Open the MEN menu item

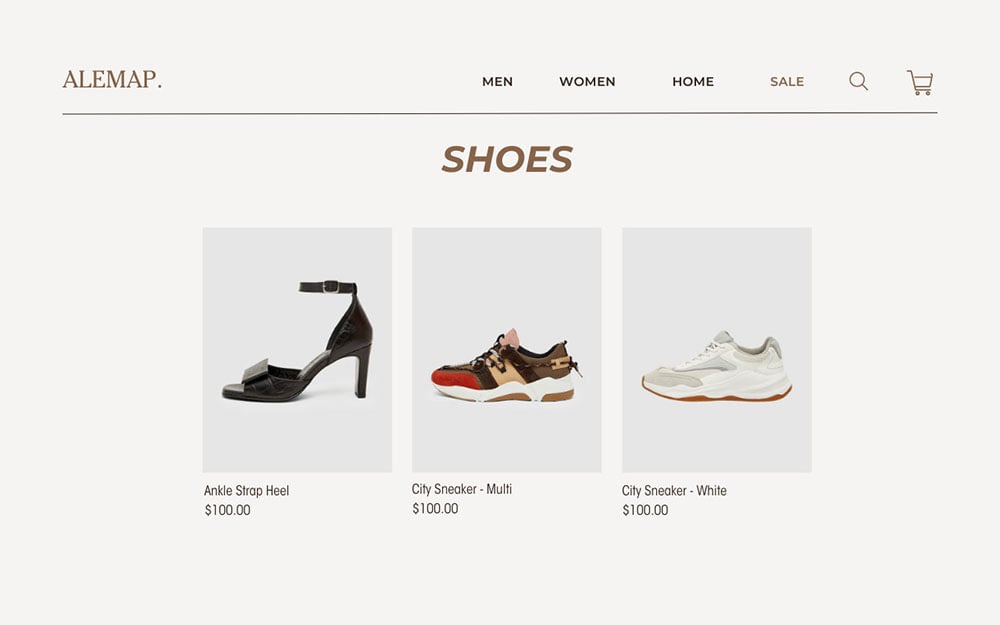(x=497, y=82)
